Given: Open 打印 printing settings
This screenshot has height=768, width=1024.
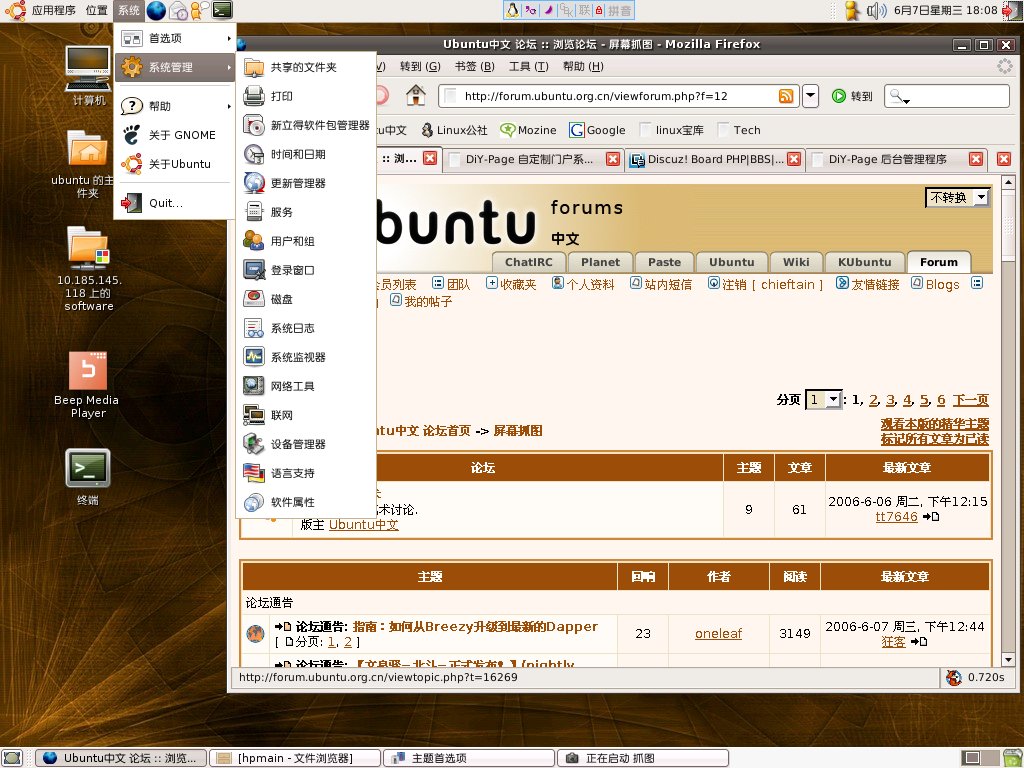Looking at the screenshot, I should (x=306, y=96).
